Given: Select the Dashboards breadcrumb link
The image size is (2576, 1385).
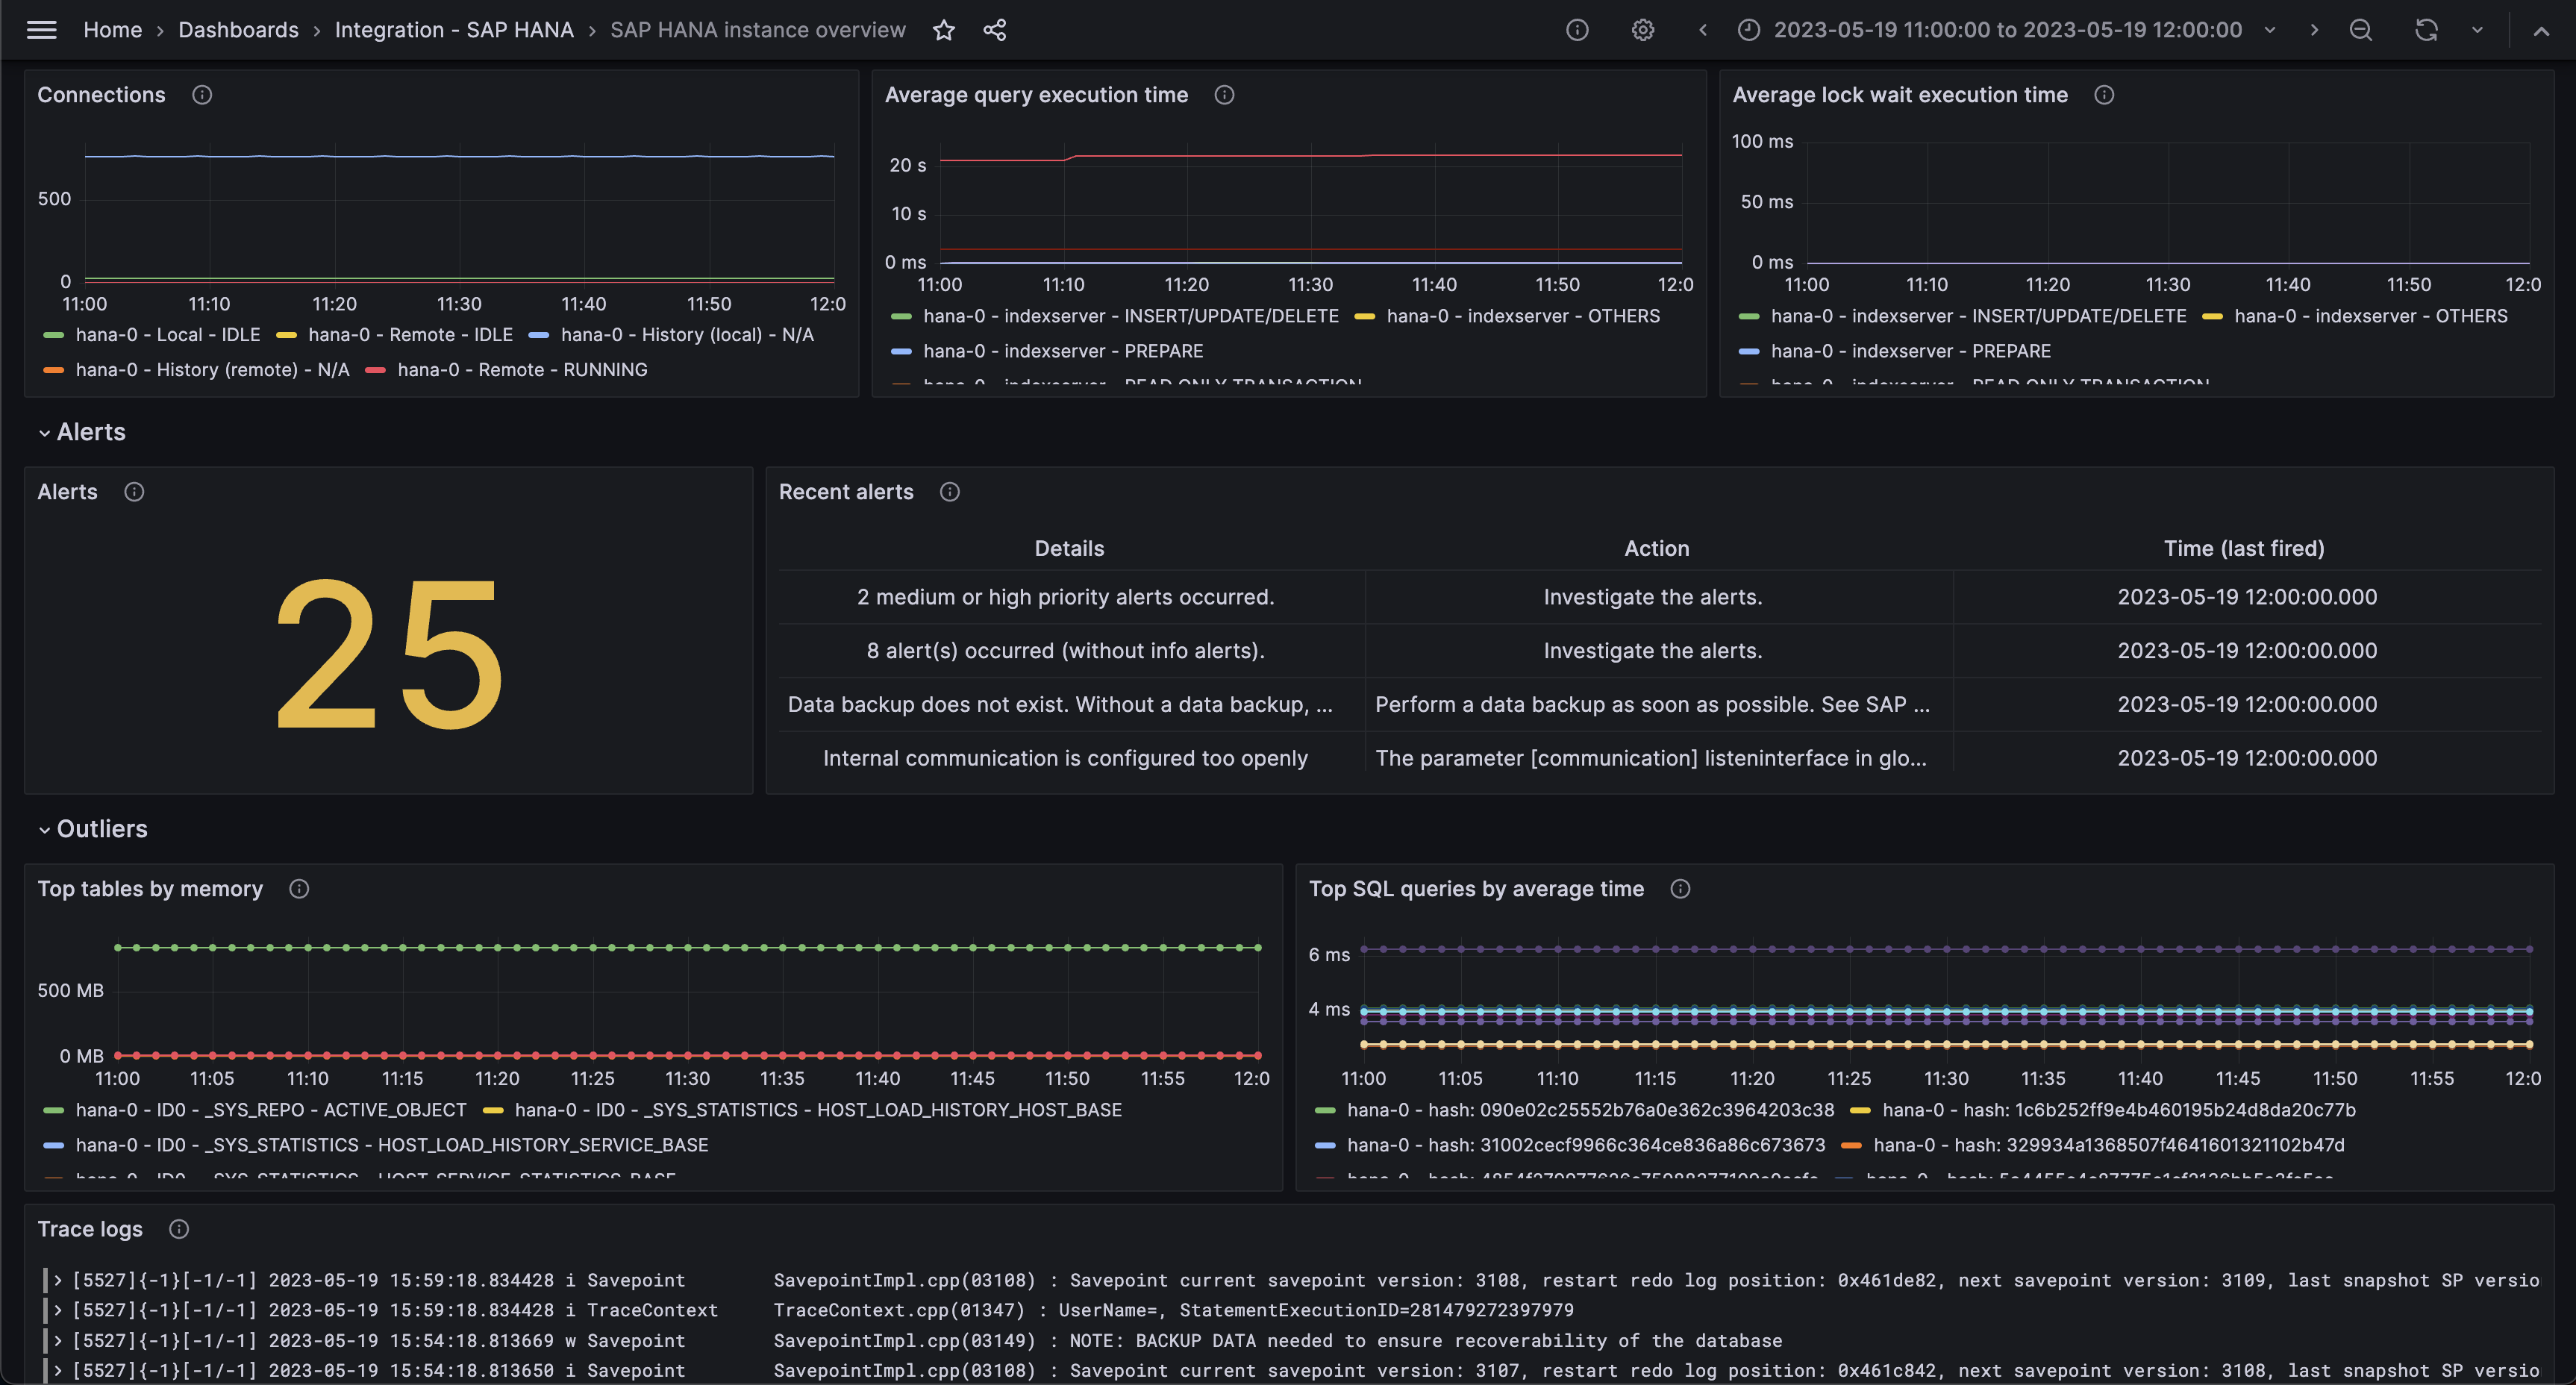Looking at the screenshot, I should [x=238, y=30].
